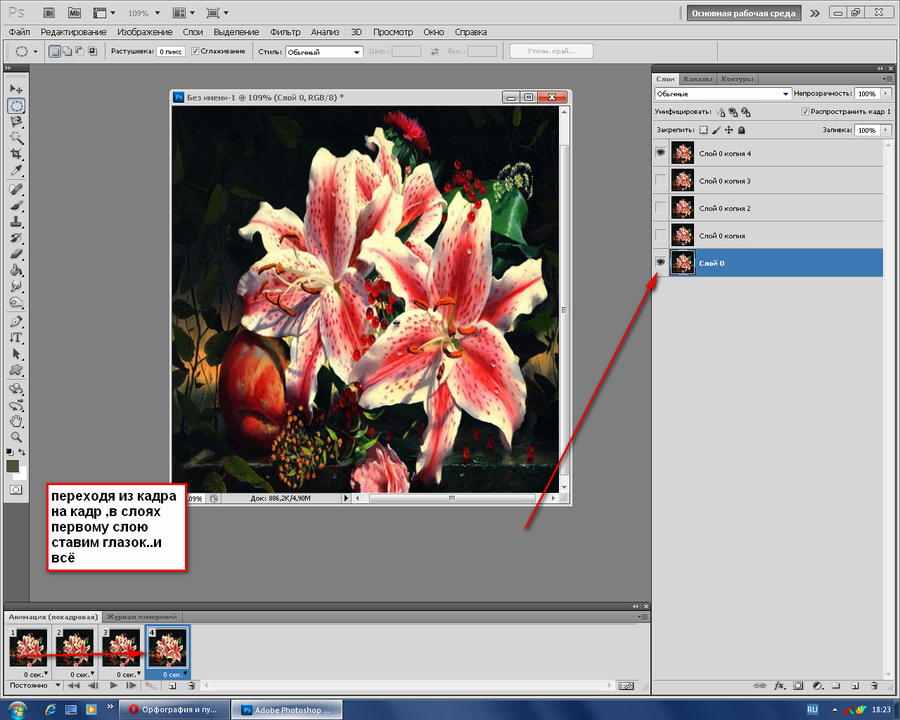Image resolution: width=900 pixels, height=720 pixels.
Task: Toggle Распространить кадр 1 checkbox
Action: point(805,111)
